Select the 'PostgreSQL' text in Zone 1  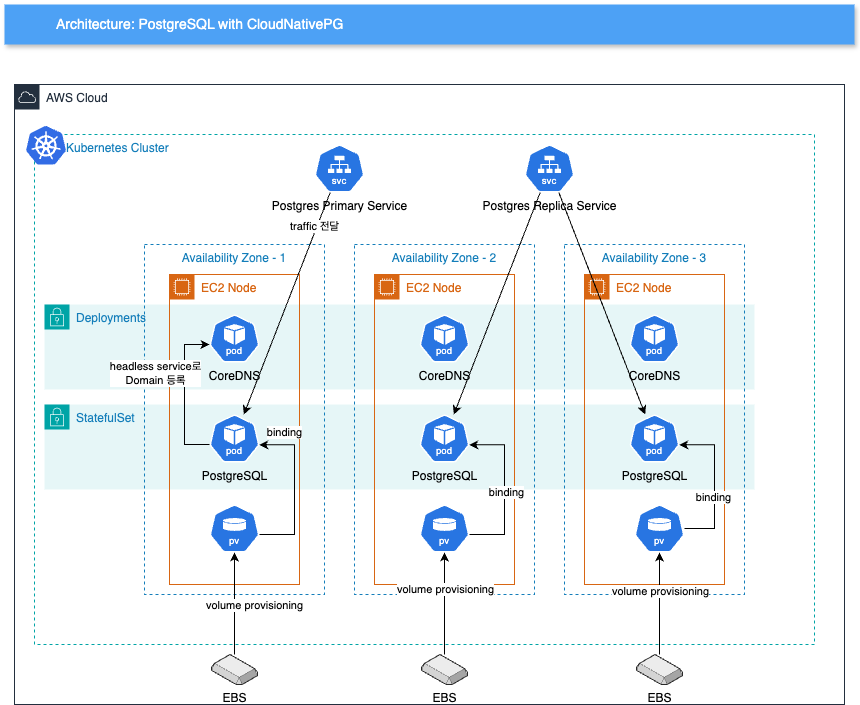tap(234, 476)
